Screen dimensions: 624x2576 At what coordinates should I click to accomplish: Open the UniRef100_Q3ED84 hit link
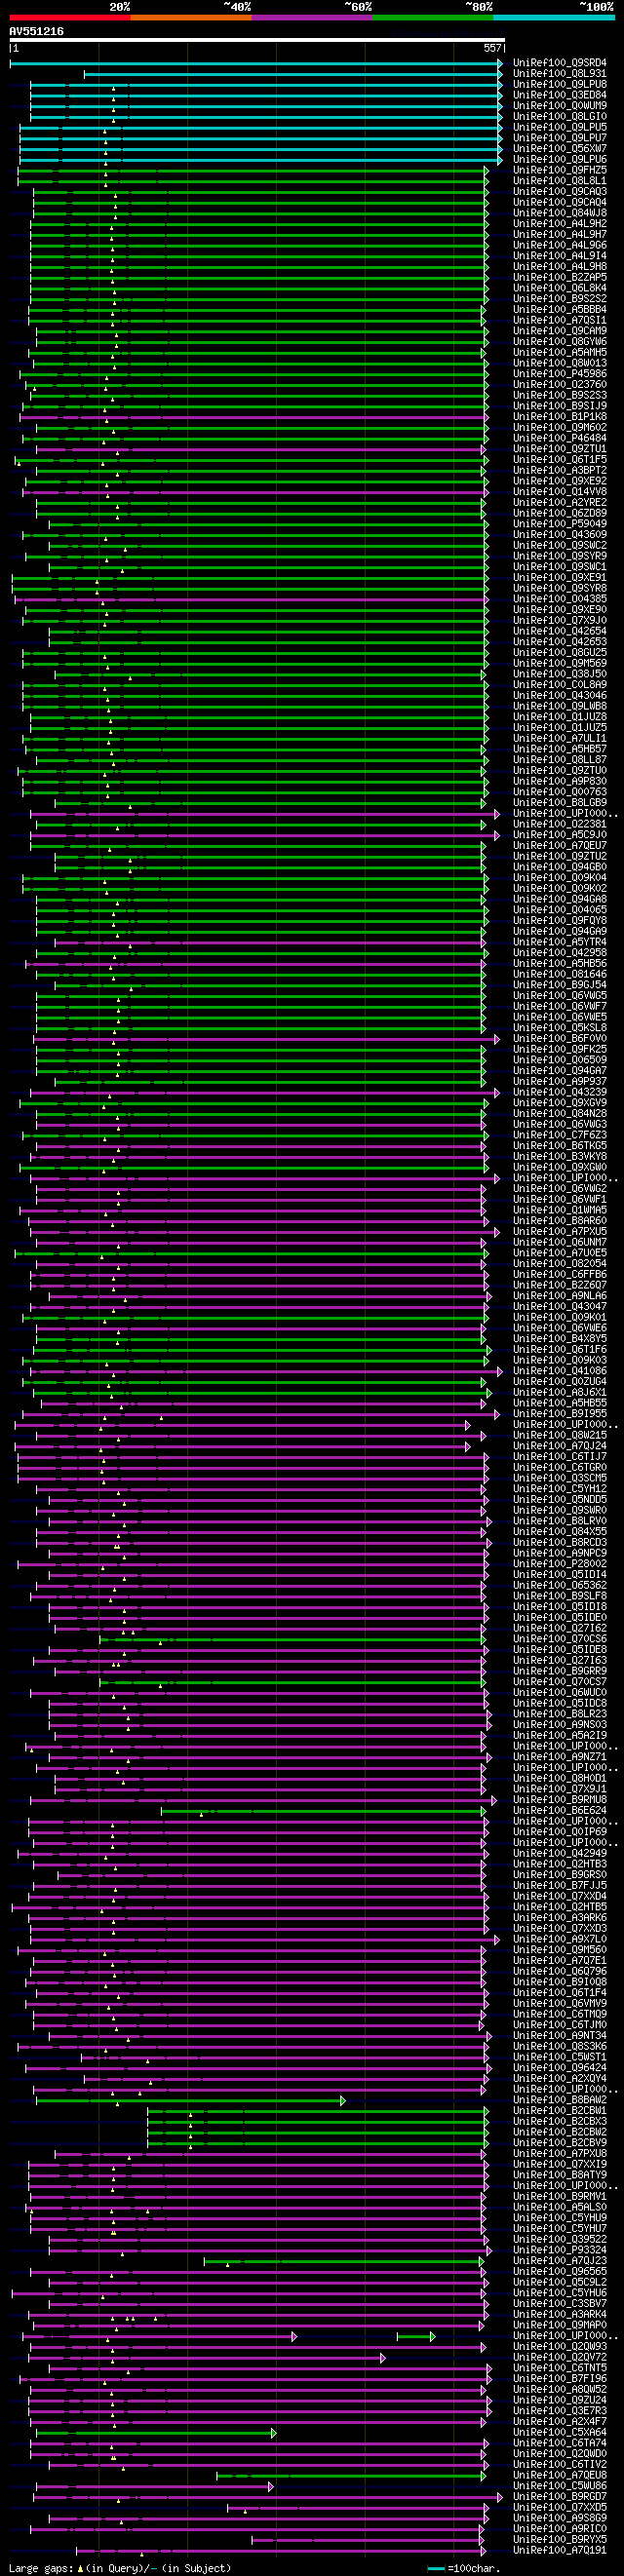(x=560, y=95)
